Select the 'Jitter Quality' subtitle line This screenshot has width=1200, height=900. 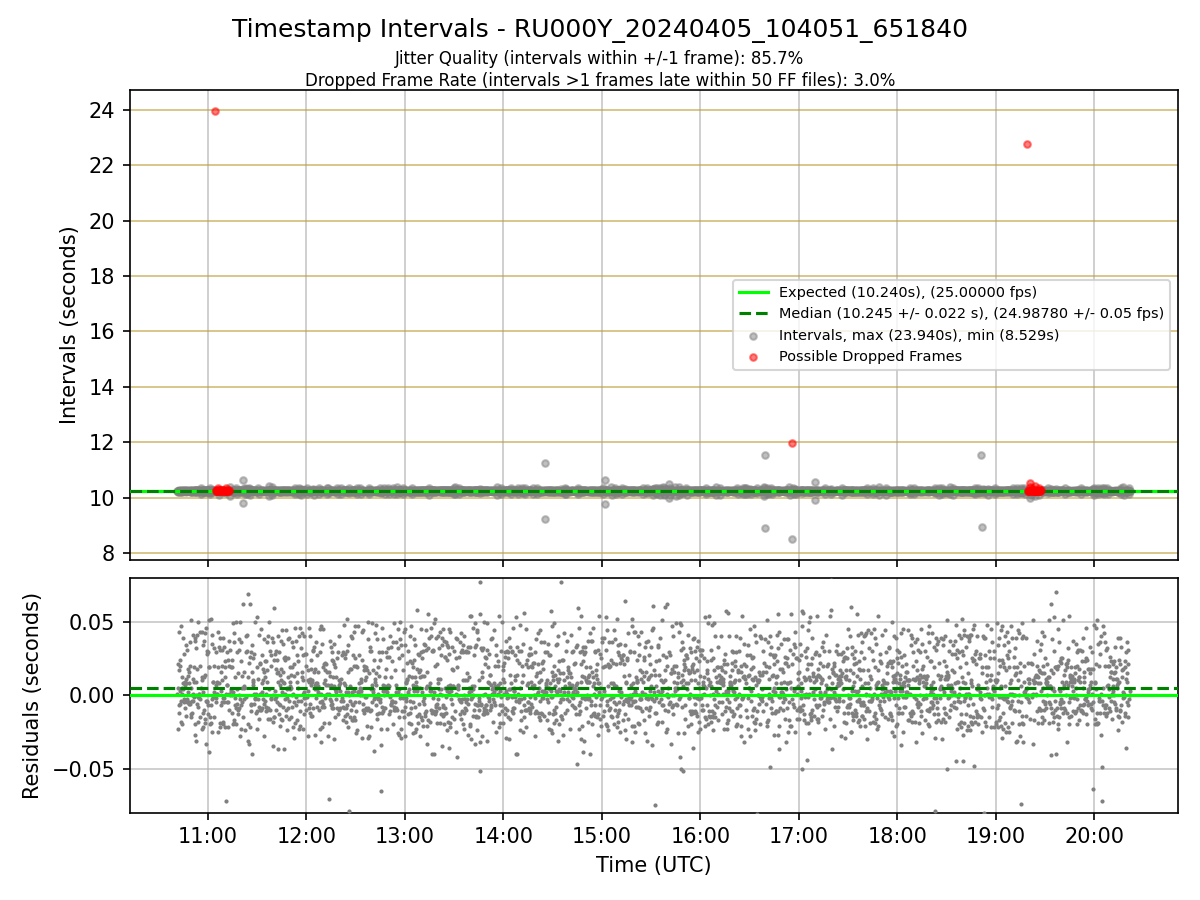(599, 58)
